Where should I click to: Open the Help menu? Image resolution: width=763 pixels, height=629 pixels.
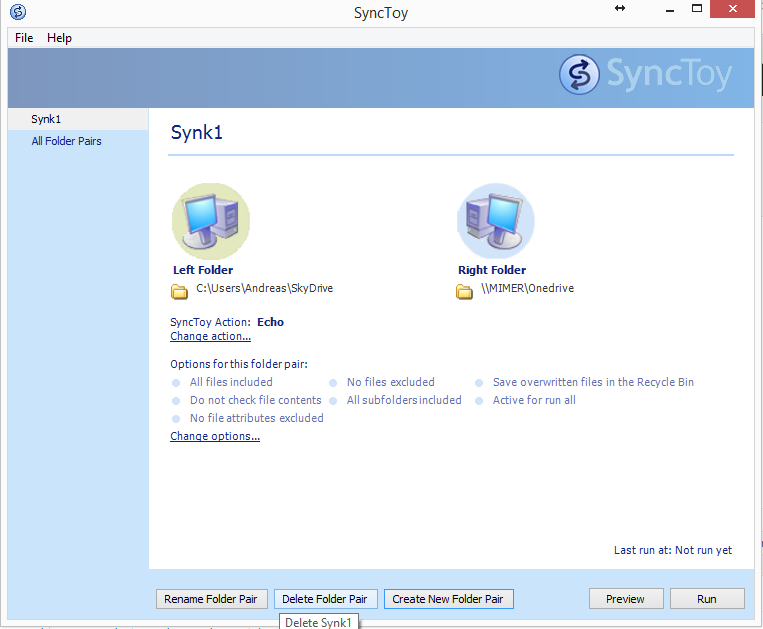(59, 38)
